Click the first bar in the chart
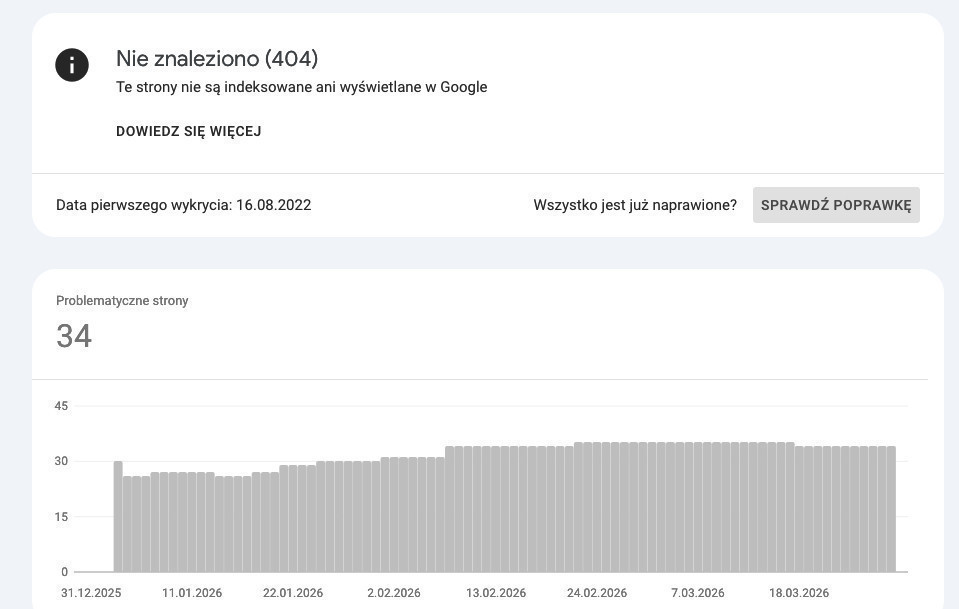 tap(118, 516)
